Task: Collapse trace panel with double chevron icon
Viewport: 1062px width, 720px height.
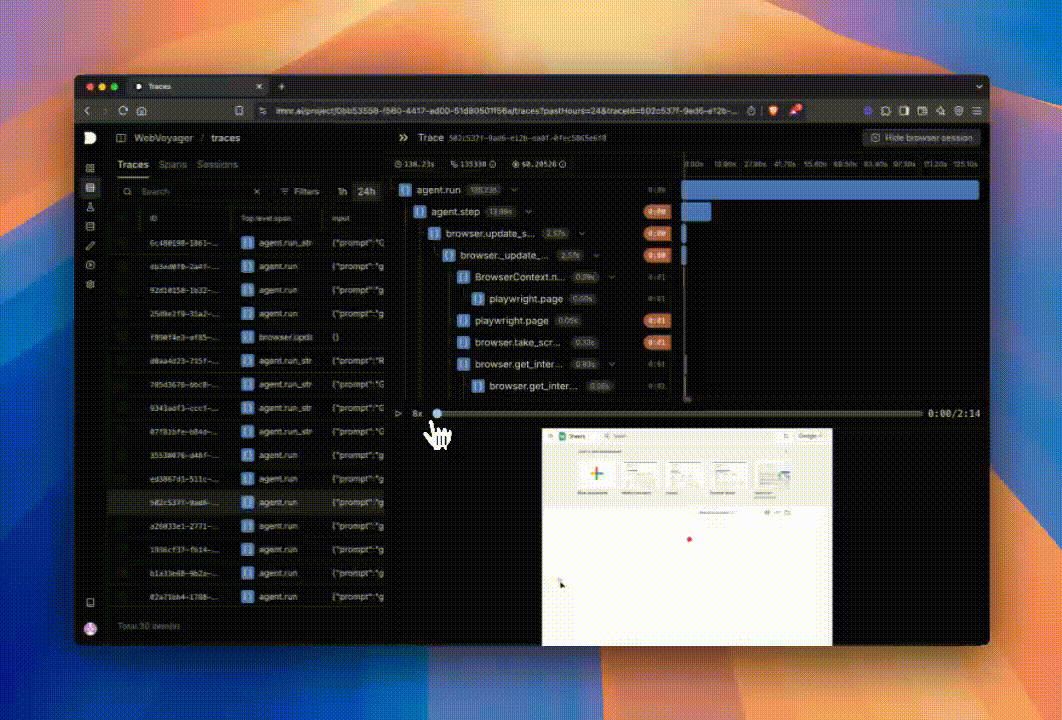Action: point(403,138)
